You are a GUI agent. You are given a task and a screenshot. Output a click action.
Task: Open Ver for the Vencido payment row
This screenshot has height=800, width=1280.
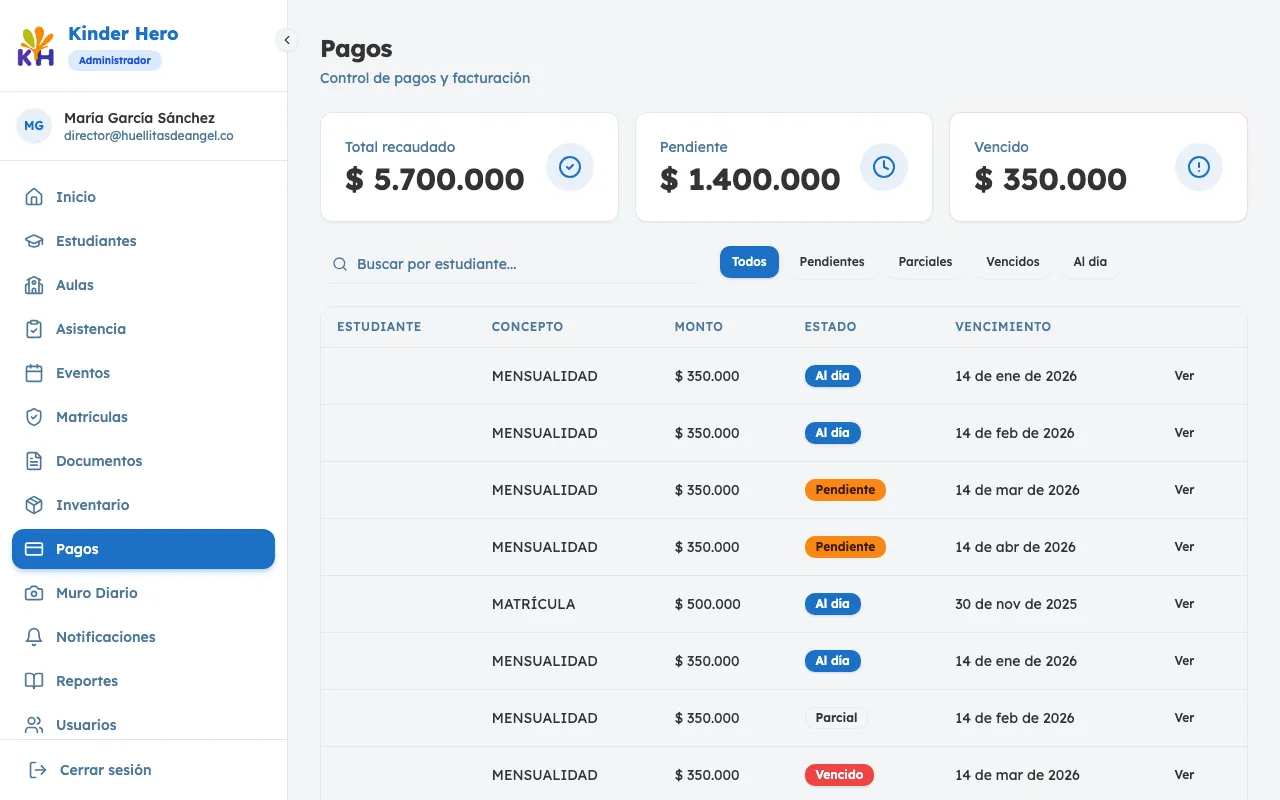[1184, 775]
